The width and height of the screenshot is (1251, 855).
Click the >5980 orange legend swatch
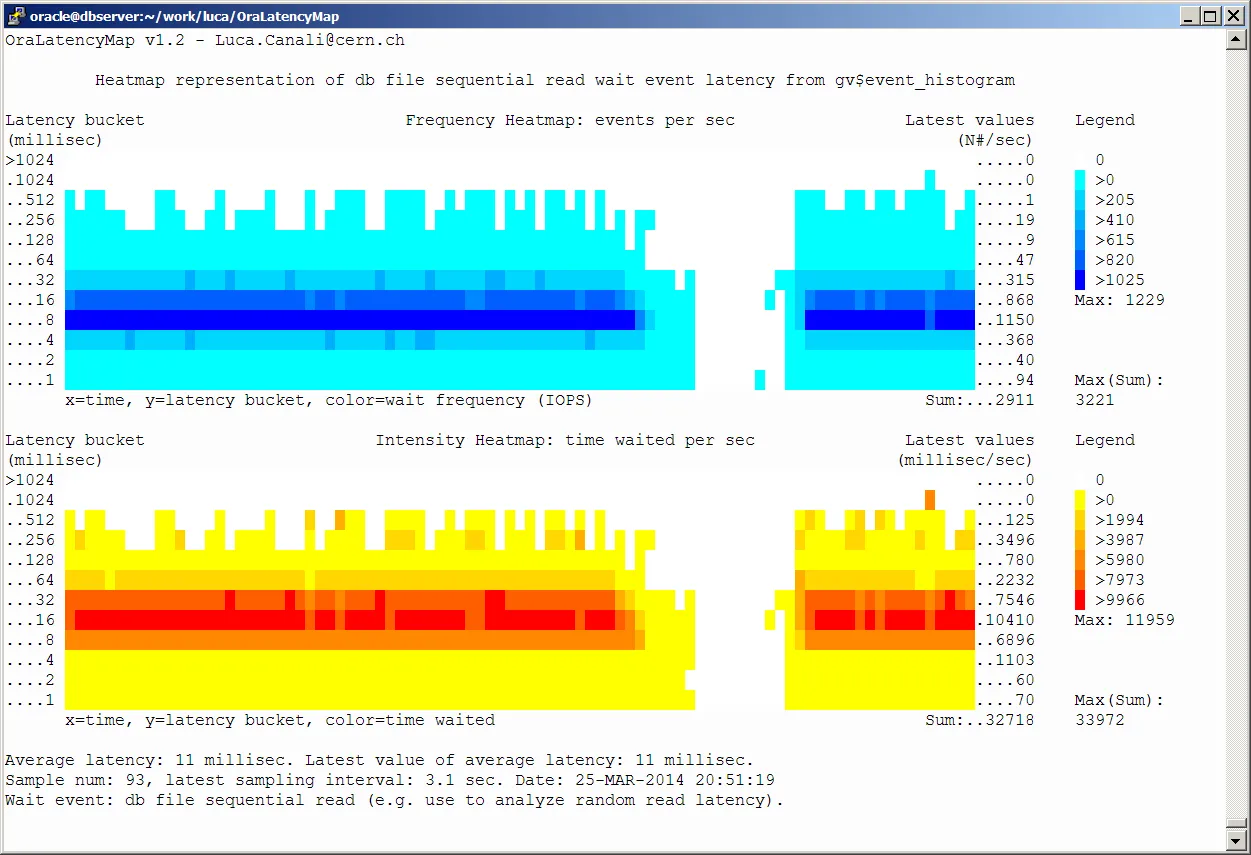click(x=1080, y=560)
